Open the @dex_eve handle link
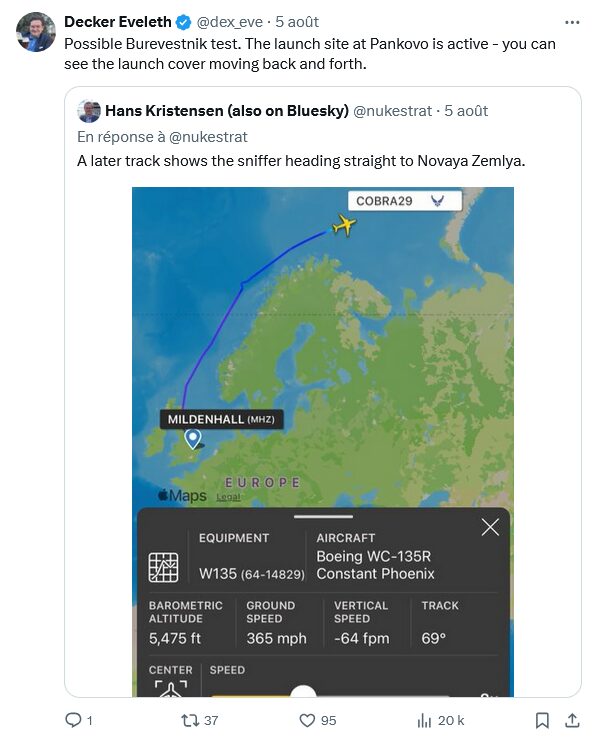Image resolution: width=598 pixels, height=742 pixels. [x=229, y=22]
